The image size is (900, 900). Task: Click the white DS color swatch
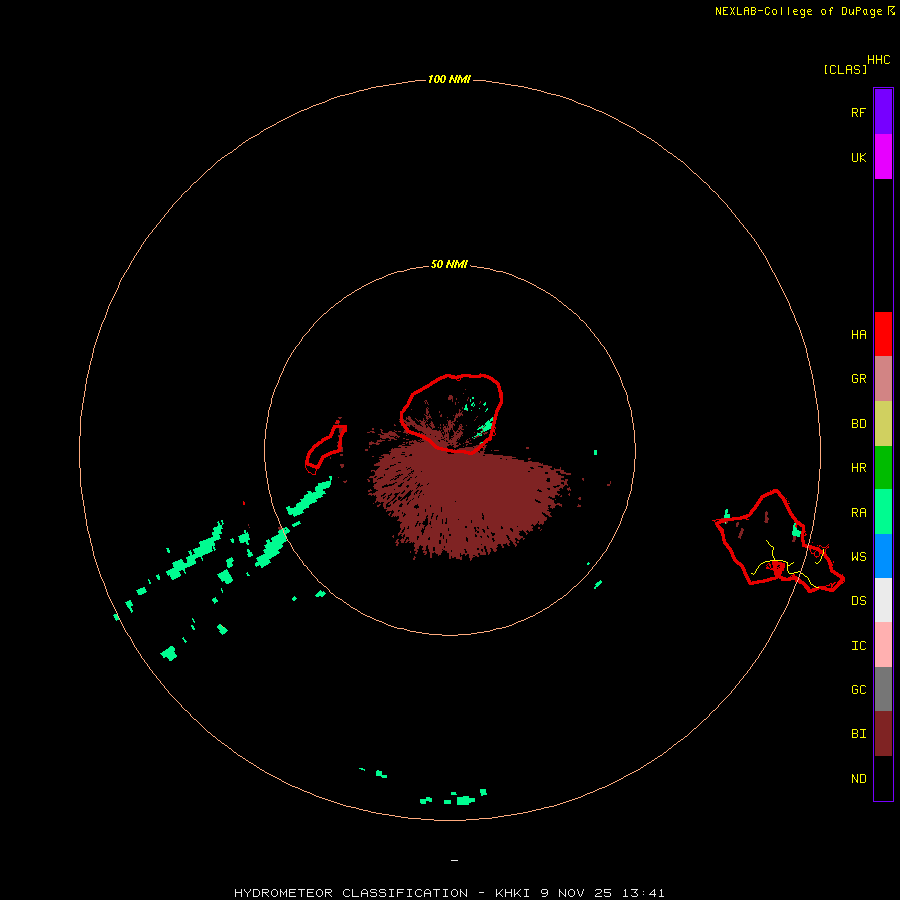(x=883, y=600)
